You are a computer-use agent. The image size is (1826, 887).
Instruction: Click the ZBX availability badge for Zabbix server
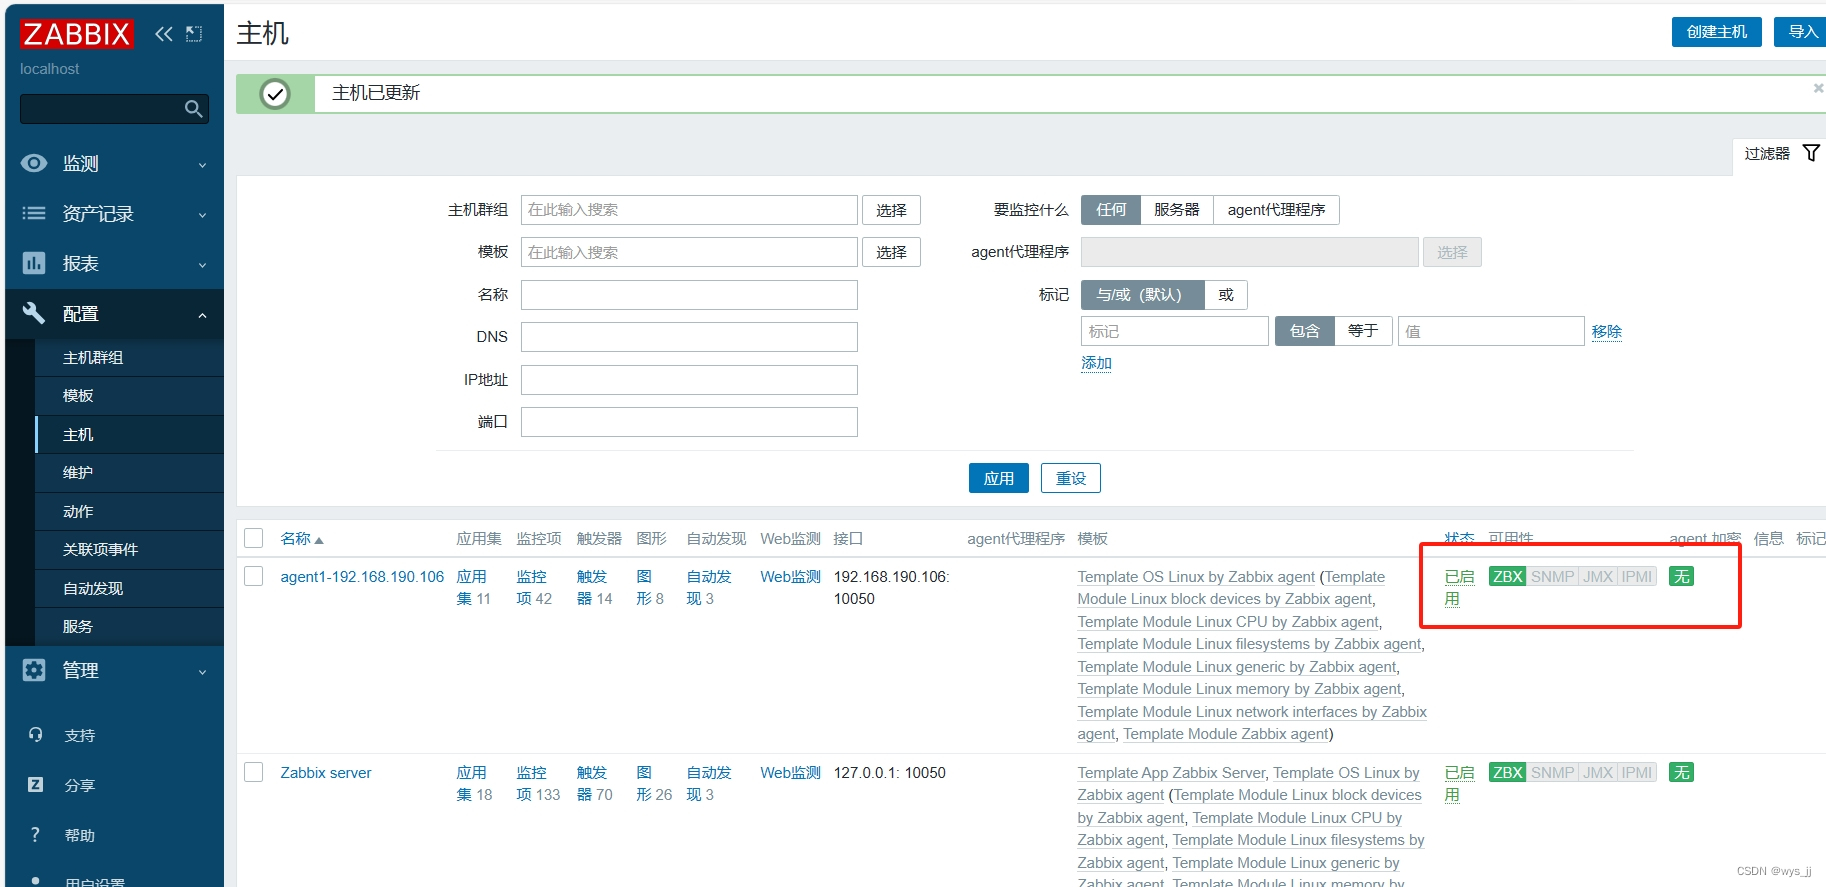[1507, 772]
